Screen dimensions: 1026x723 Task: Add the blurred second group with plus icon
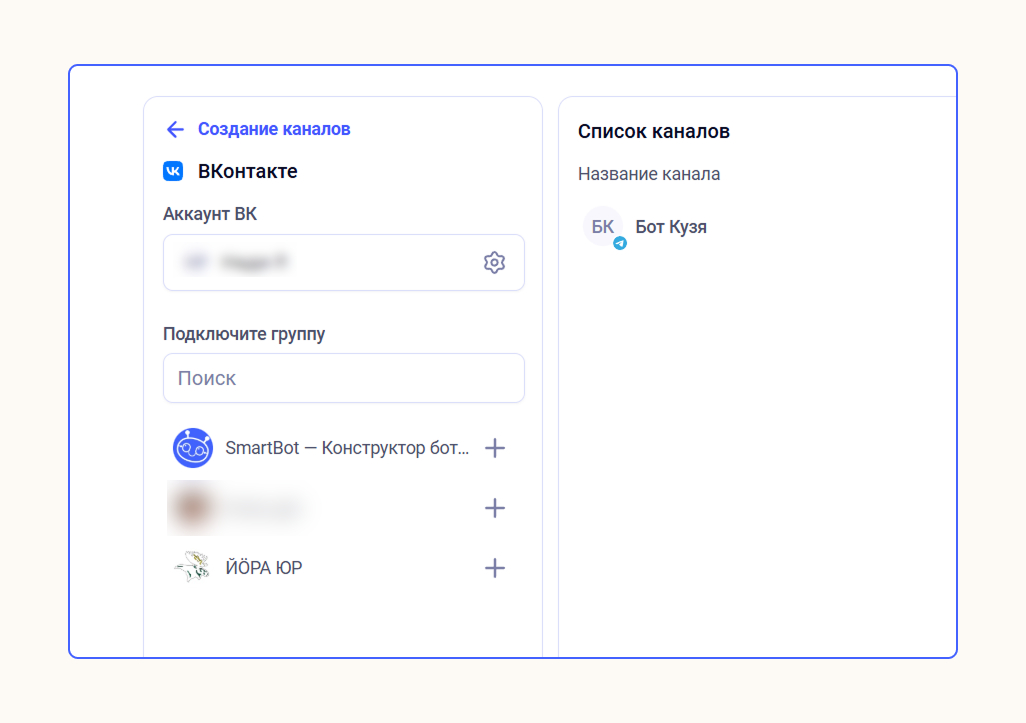495,508
